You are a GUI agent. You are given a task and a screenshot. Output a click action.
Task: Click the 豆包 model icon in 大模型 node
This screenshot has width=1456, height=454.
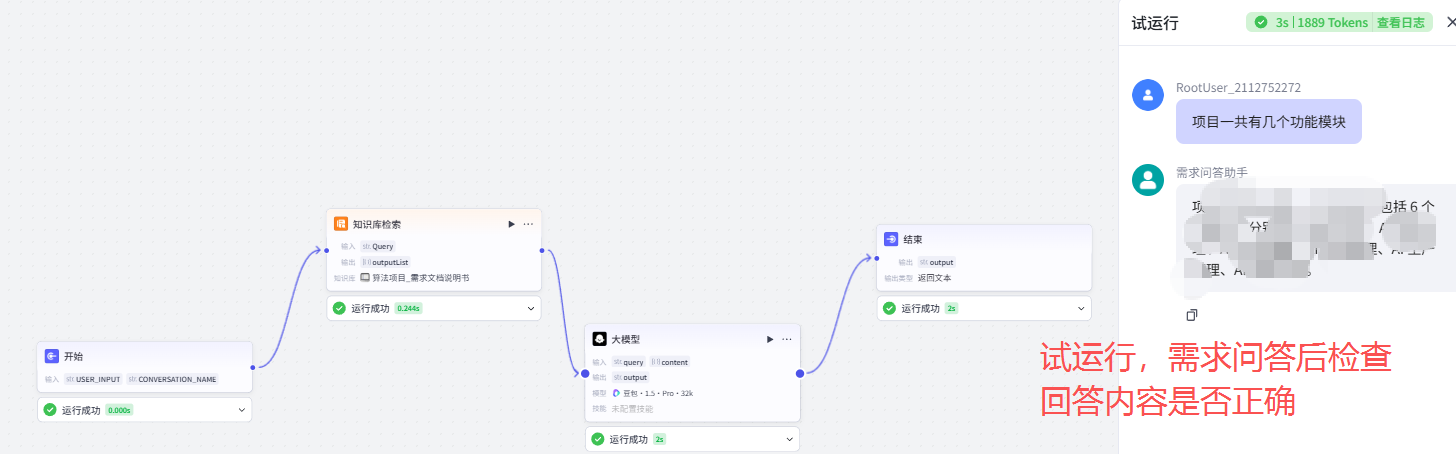pyautogui.click(x=616, y=393)
